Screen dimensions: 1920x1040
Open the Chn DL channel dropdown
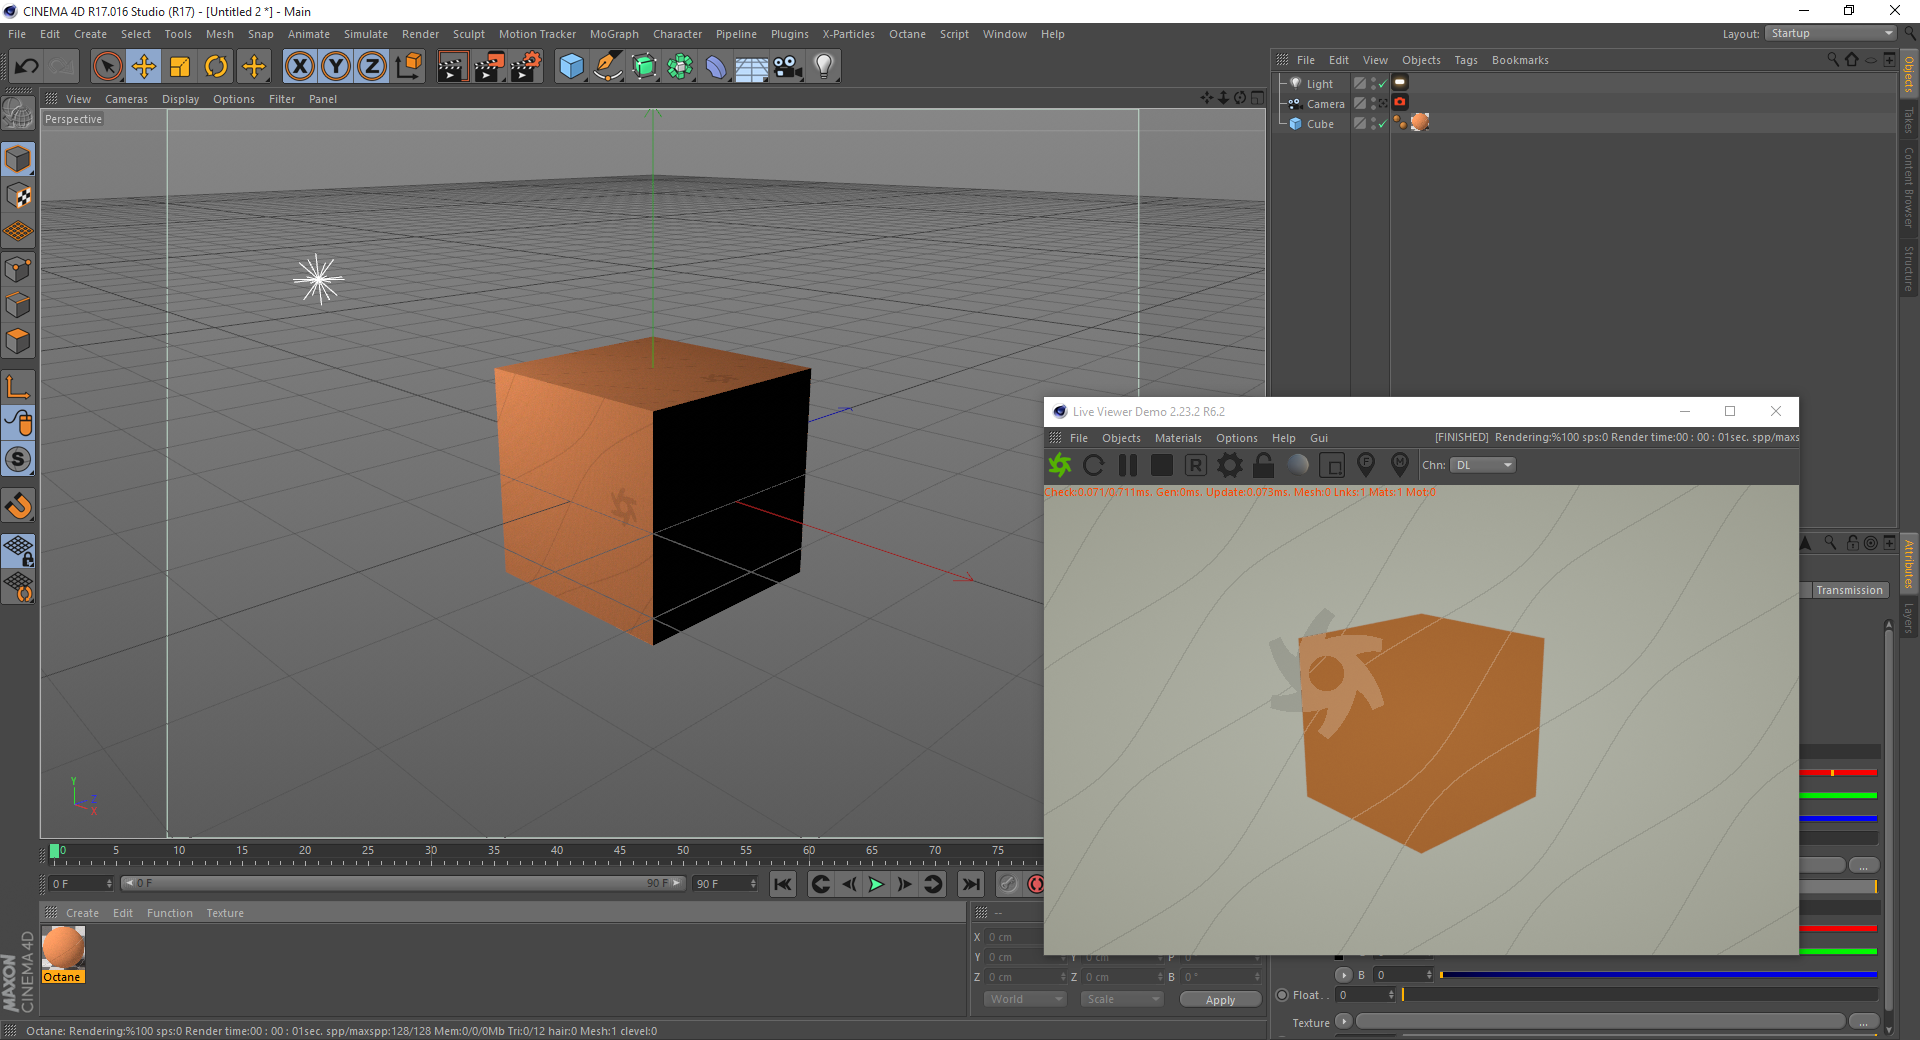click(x=1484, y=465)
